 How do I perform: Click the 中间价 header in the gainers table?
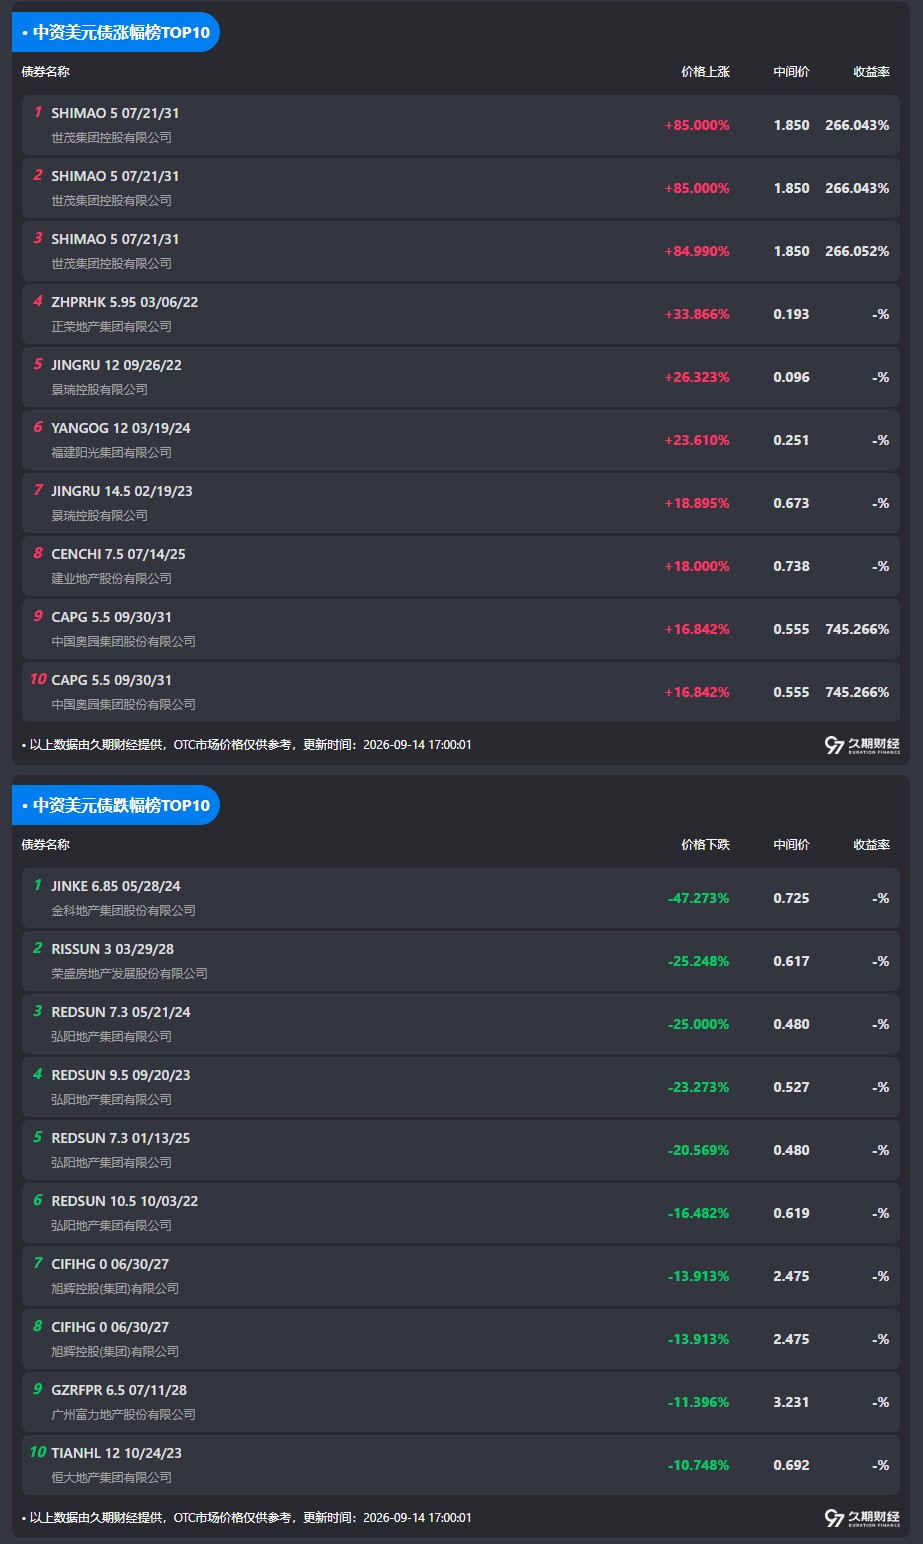click(x=792, y=72)
